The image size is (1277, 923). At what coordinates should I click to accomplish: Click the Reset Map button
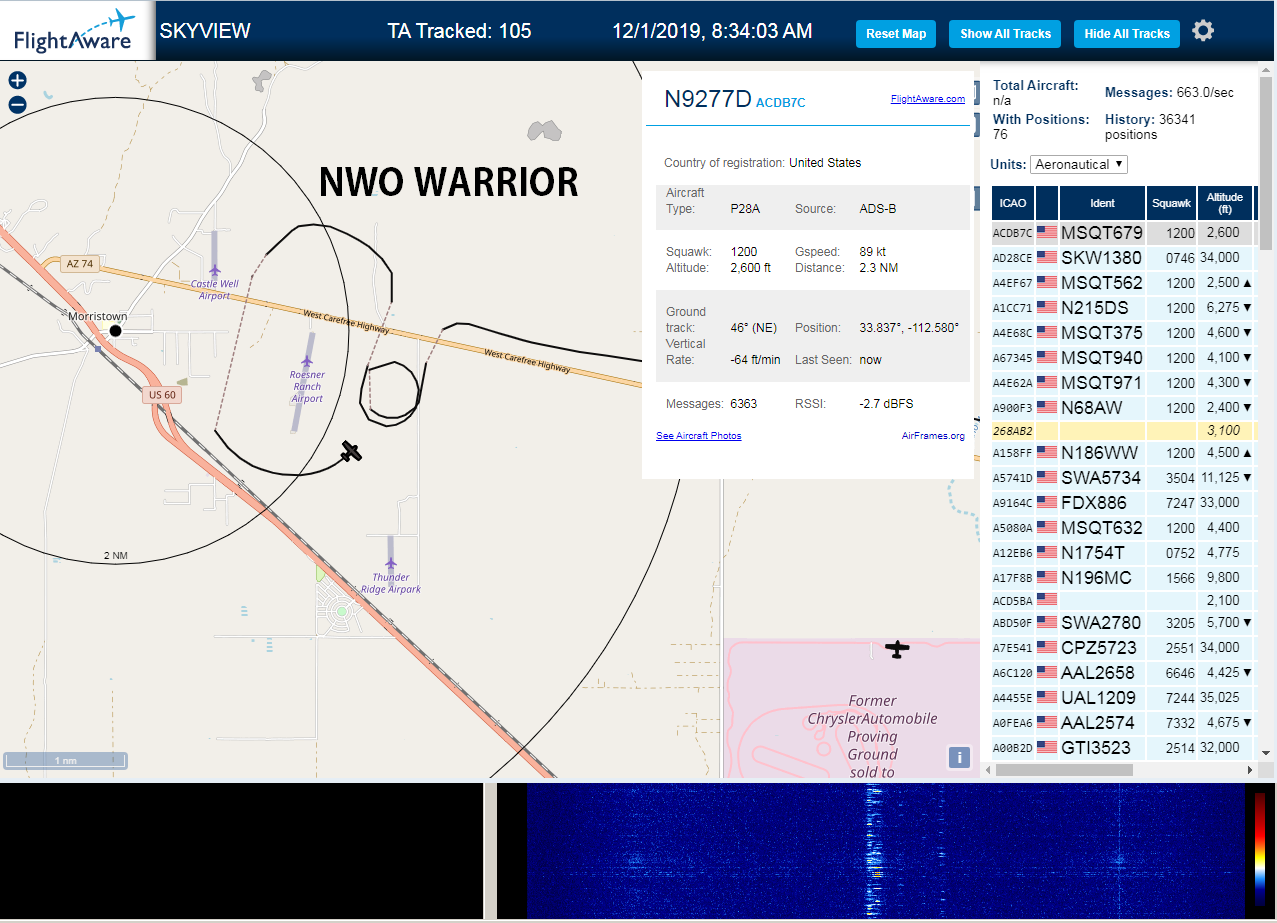(896, 34)
